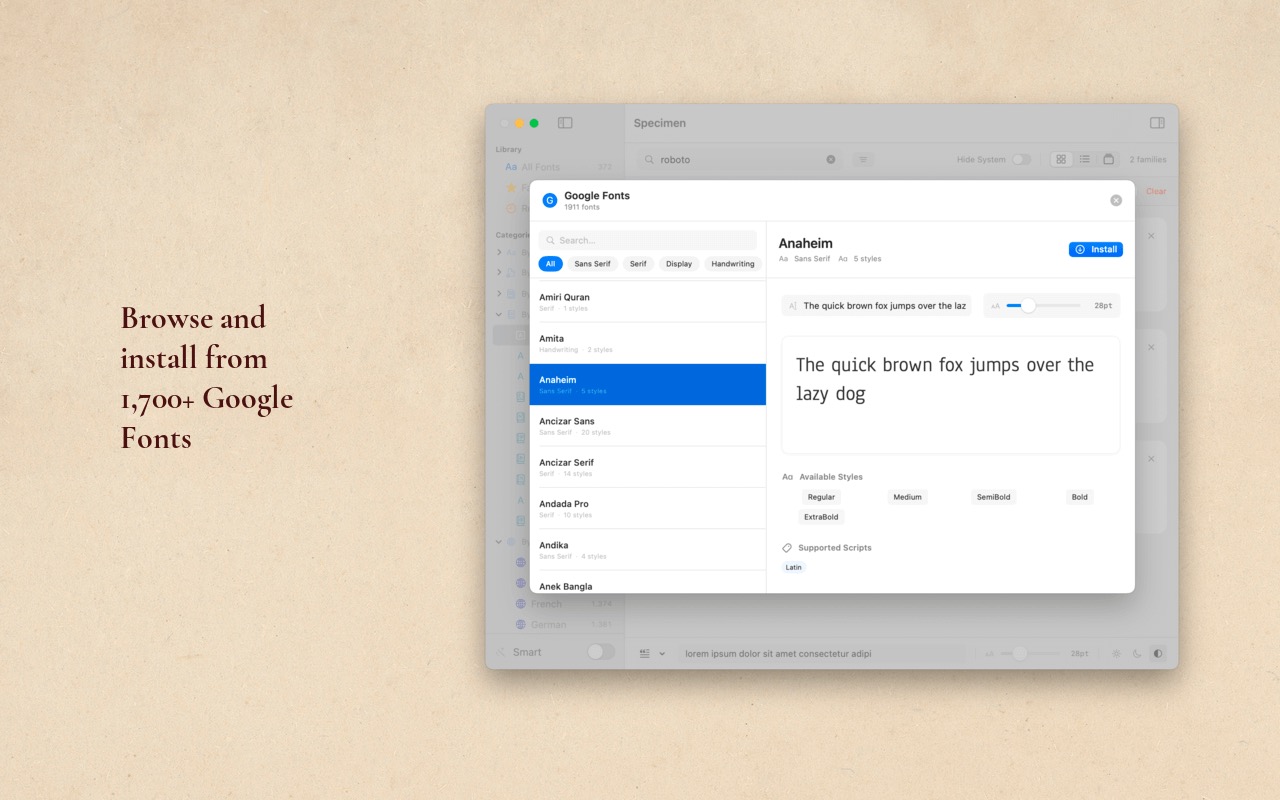Select light appearance sun icon in bottom bar

[1117, 653]
